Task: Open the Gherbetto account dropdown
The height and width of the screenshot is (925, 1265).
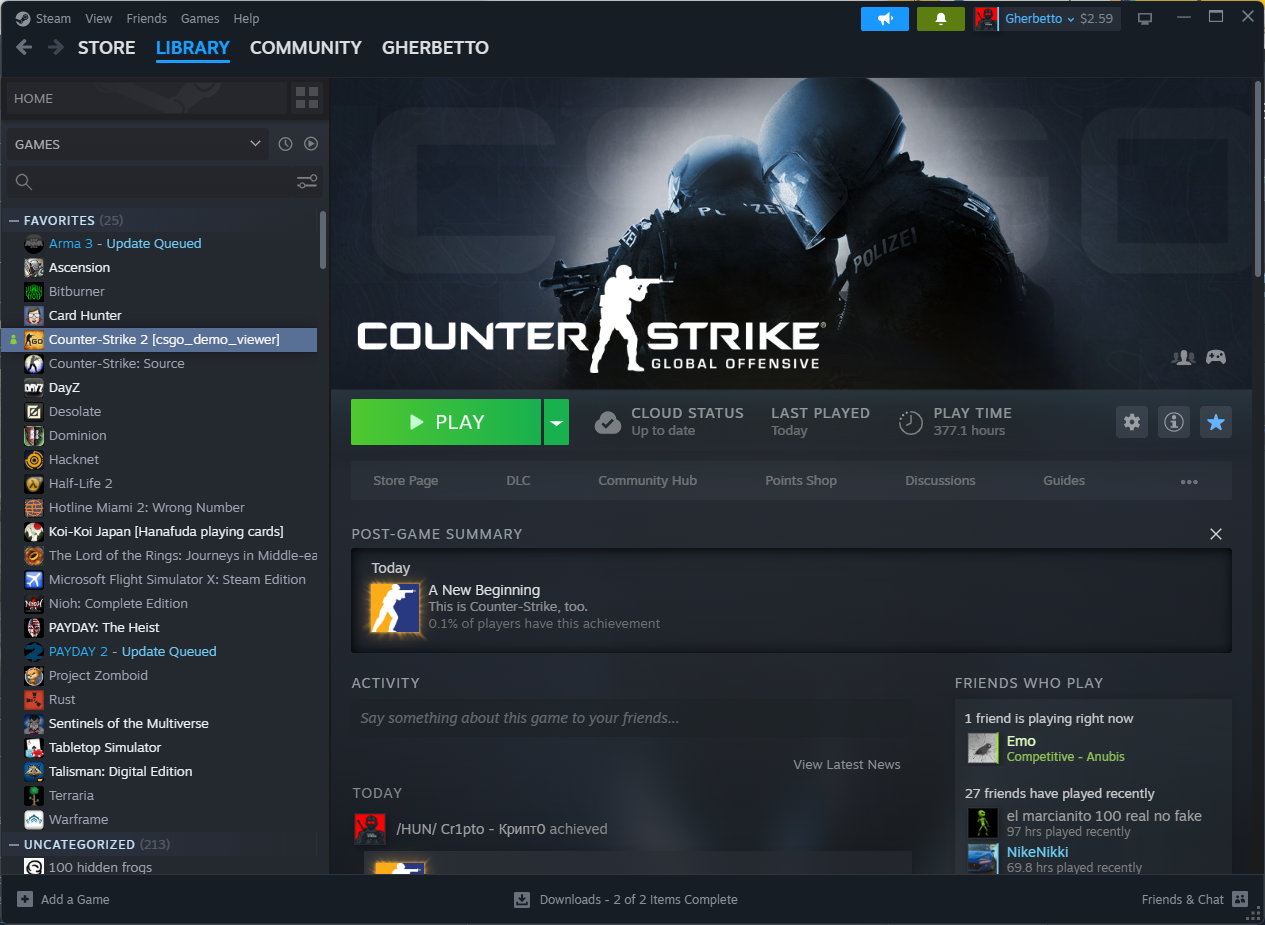Action: pos(1040,19)
